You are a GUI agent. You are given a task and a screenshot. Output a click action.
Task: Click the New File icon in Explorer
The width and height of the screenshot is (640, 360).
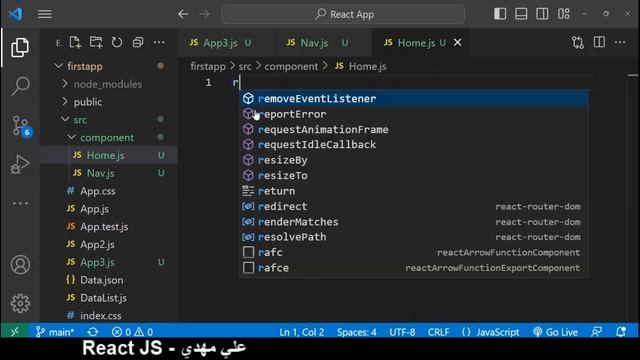tap(75, 42)
